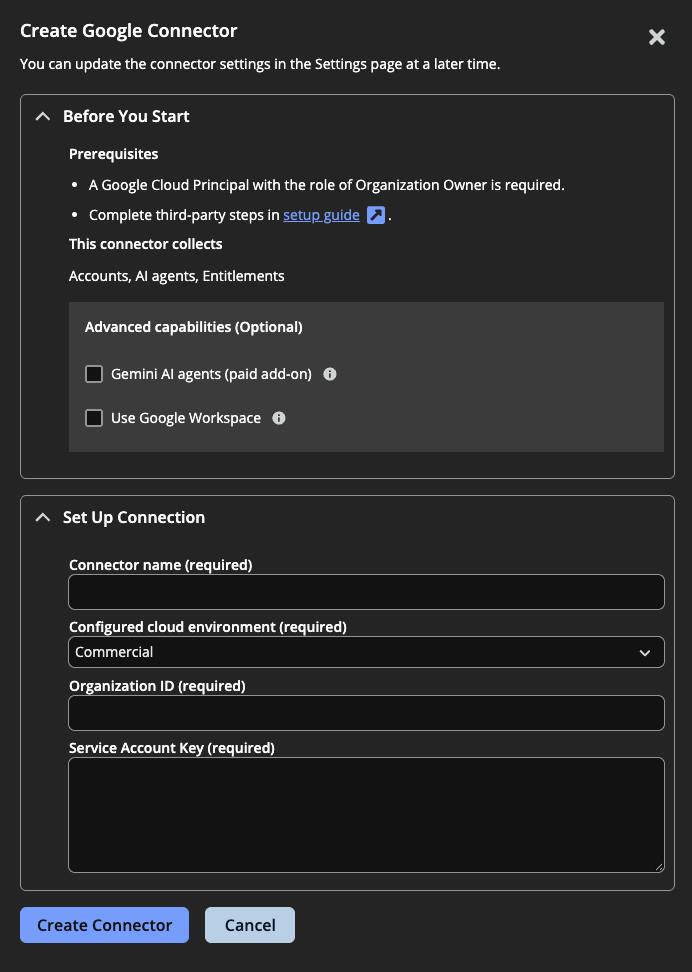Check the Use Google Workspace checkbox
The width and height of the screenshot is (692, 972).
94,418
